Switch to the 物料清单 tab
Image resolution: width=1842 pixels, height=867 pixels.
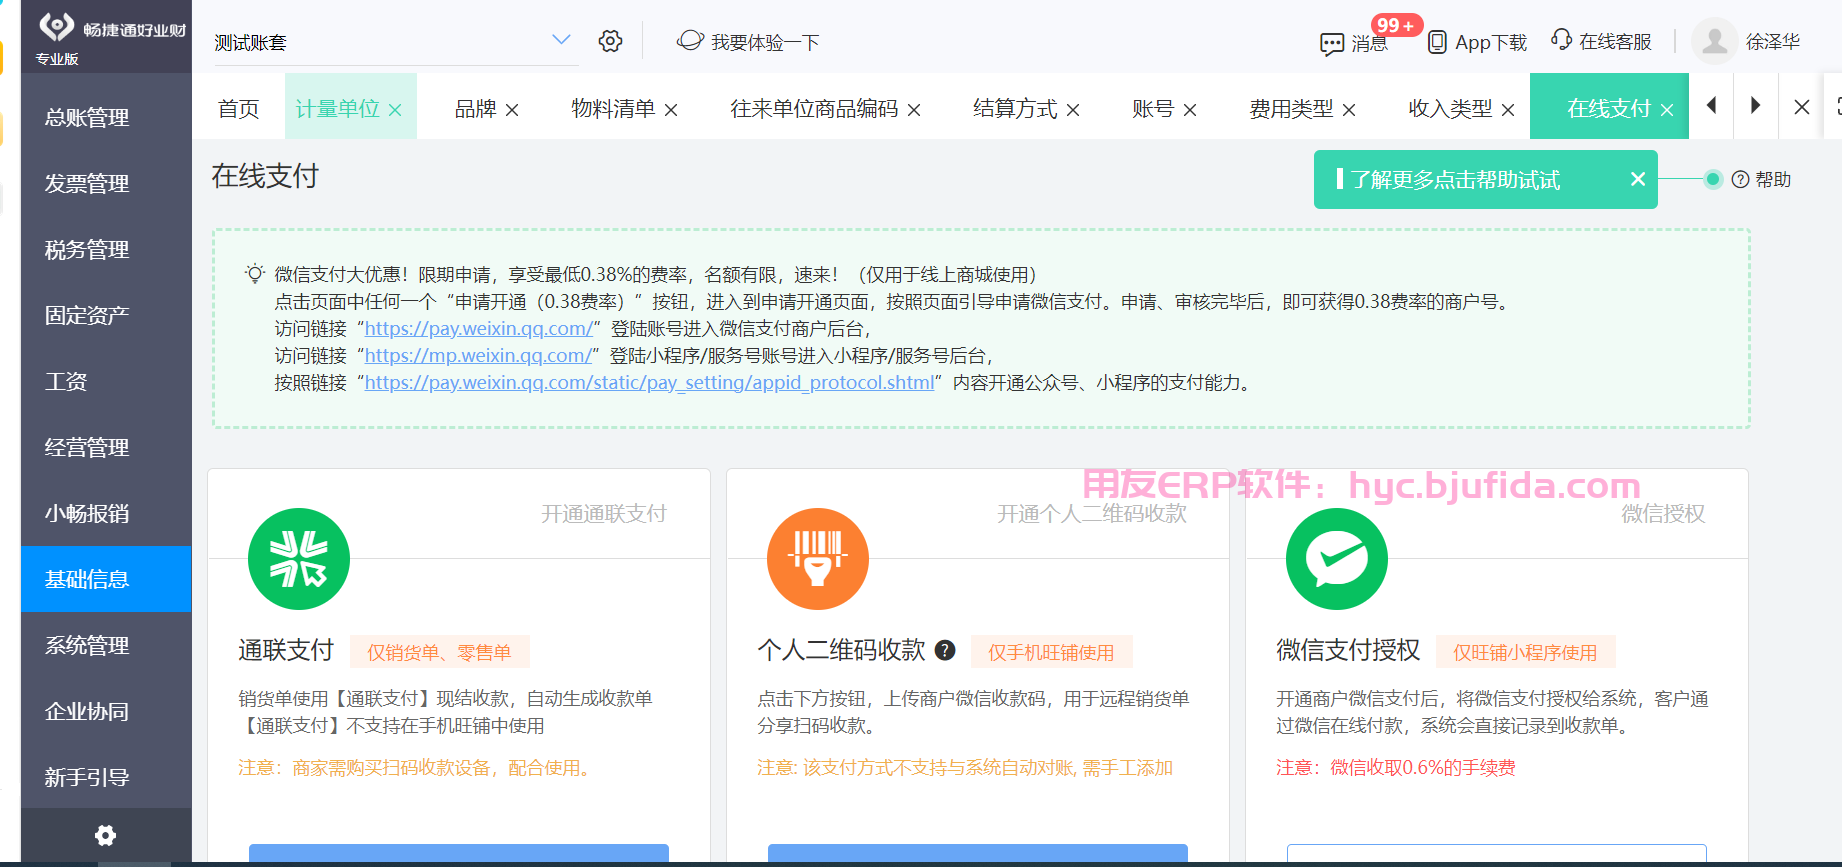pos(613,108)
